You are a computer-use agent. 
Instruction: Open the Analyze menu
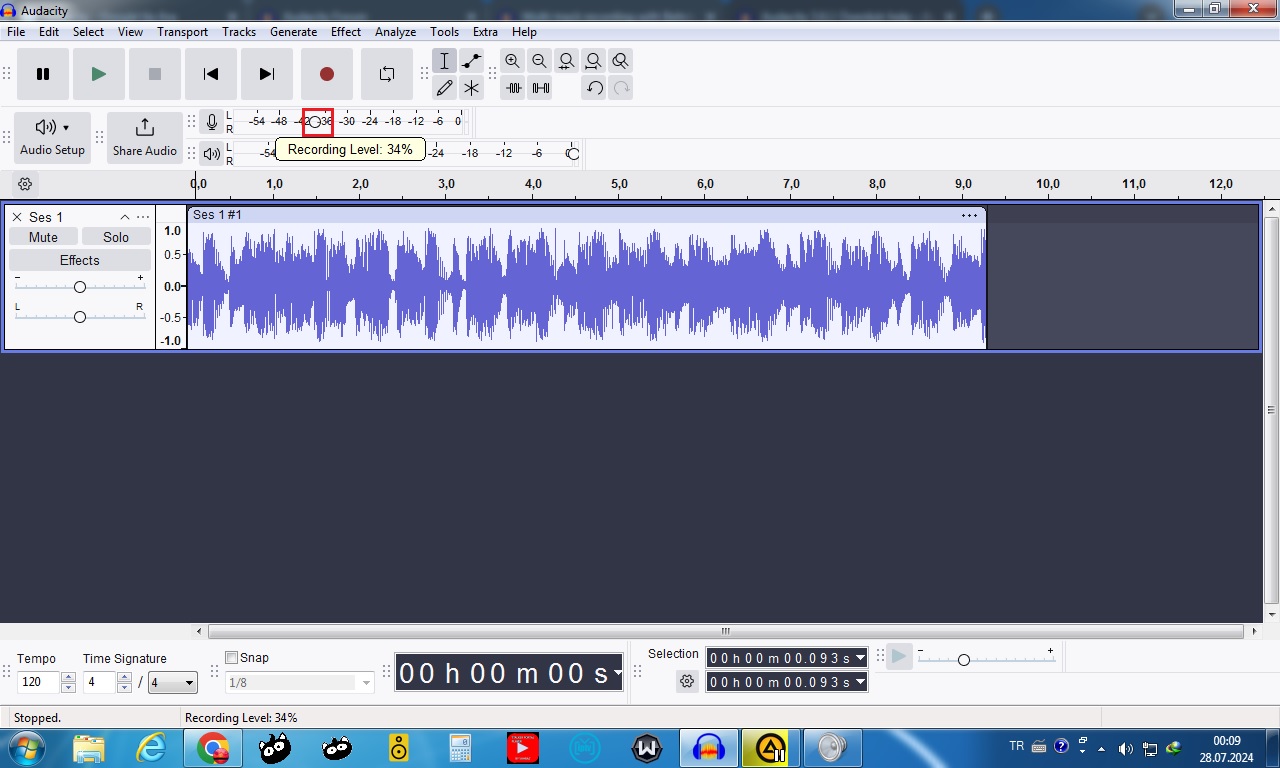click(x=395, y=32)
